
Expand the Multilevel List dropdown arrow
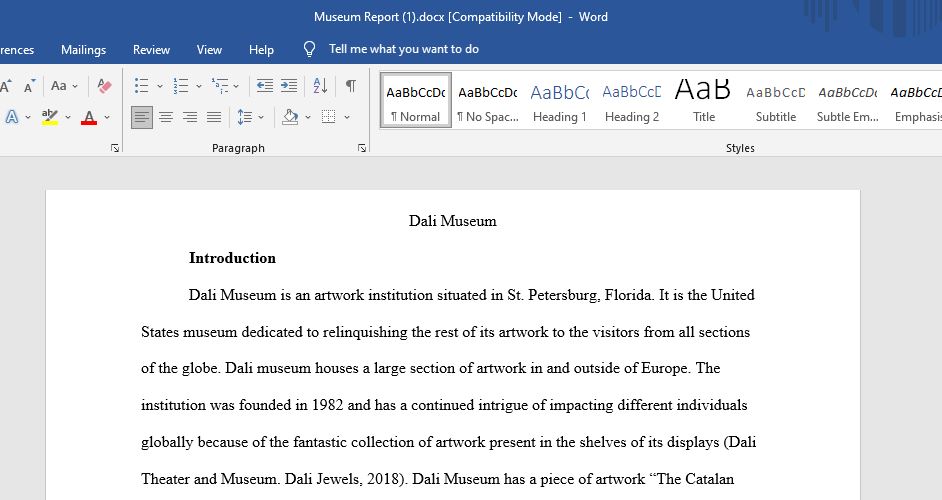[x=236, y=87]
